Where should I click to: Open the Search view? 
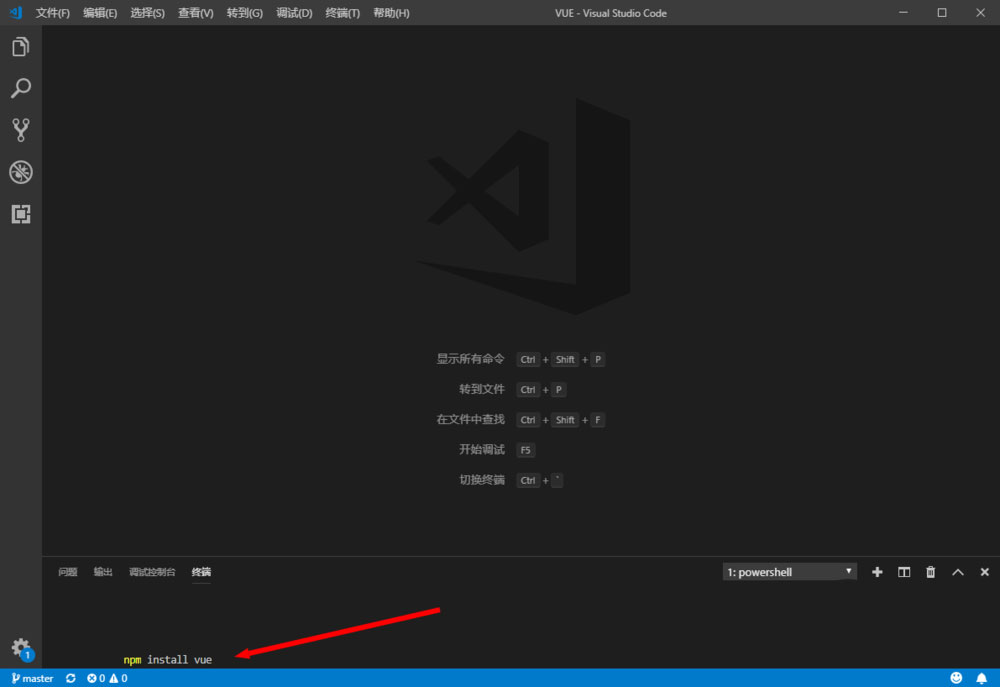21,88
